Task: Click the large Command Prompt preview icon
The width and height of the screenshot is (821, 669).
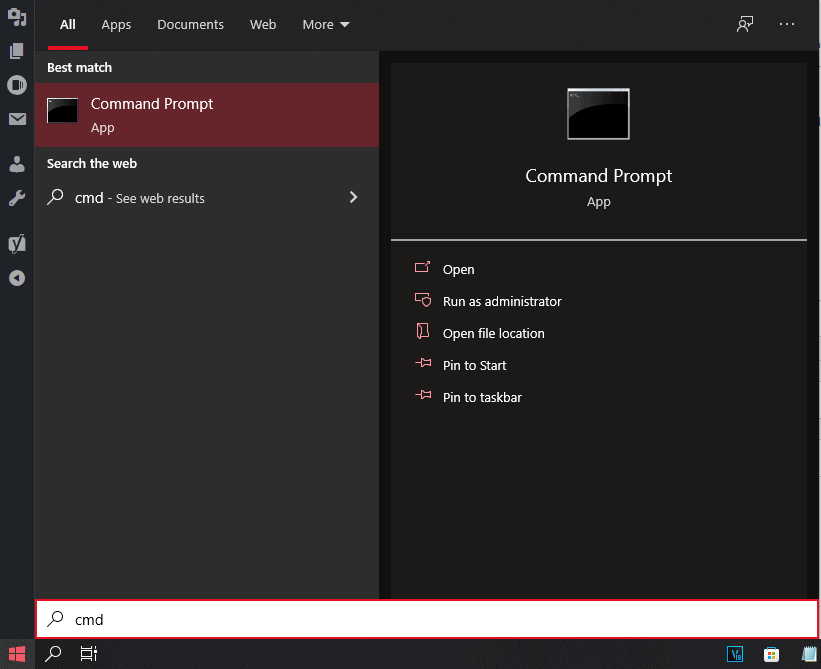Action: (598, 114)
